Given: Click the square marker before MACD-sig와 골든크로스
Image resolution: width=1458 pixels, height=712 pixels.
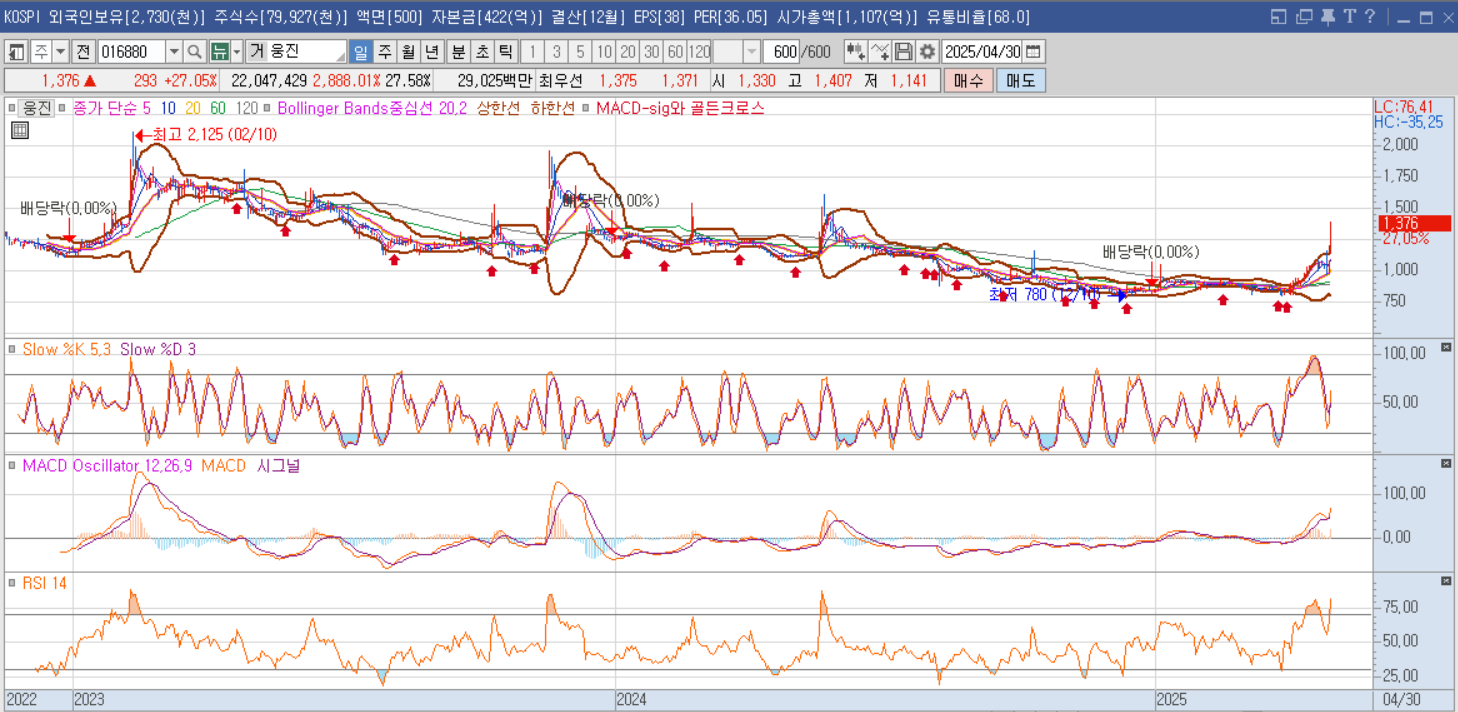Looking at the screenshot, I should click(586, 108).
